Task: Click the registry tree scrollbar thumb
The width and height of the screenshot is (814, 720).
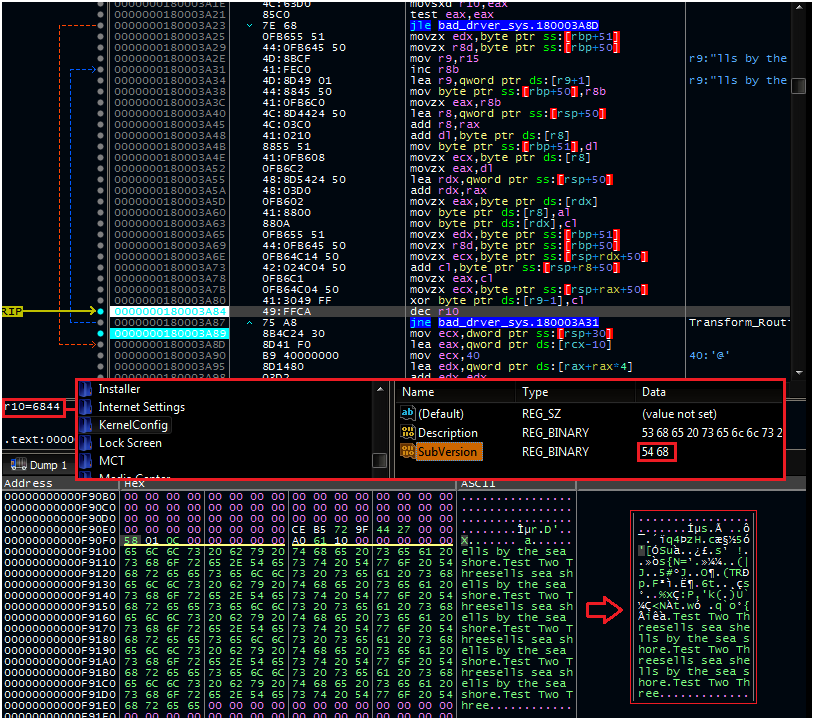Action: coord(380,460)
